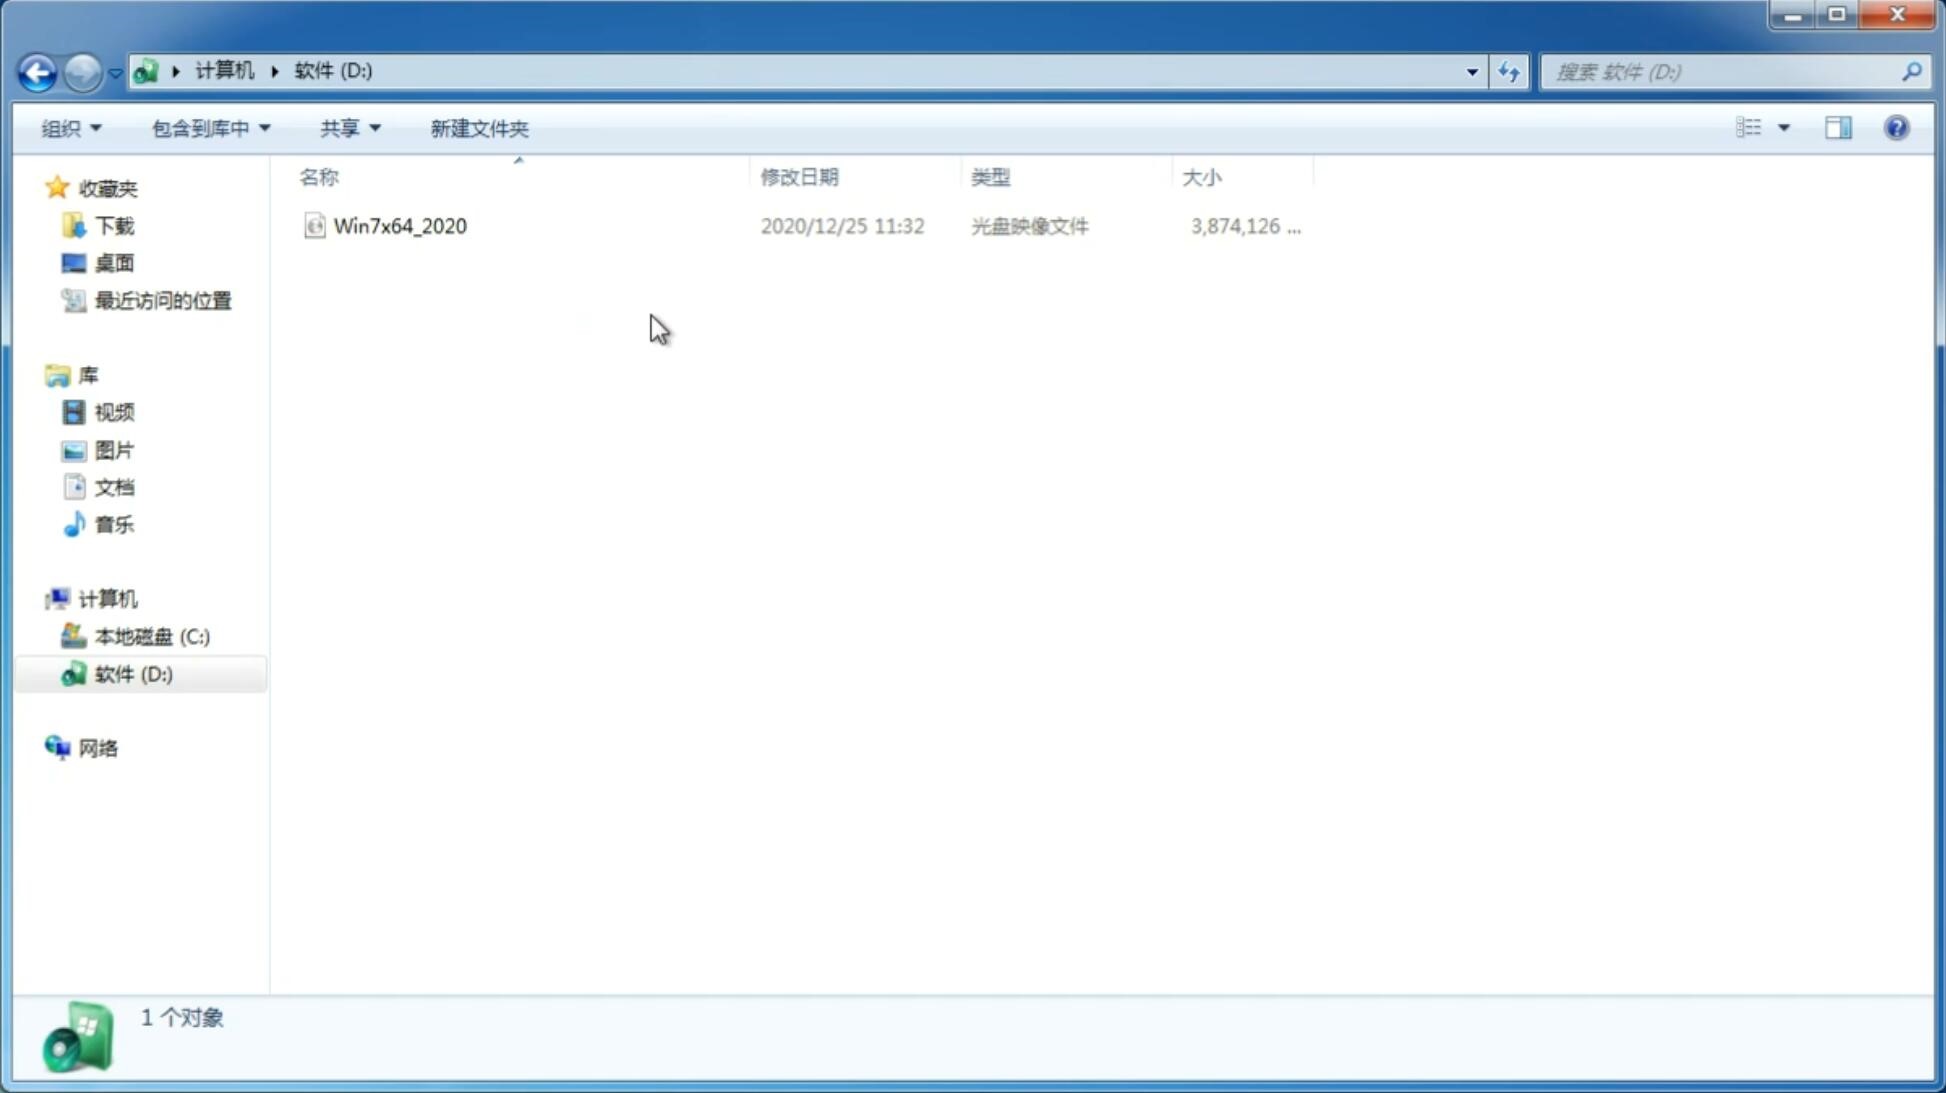Click the back navigation arrow button
The image size is (1946, 1093).
(x=36, y=71)
